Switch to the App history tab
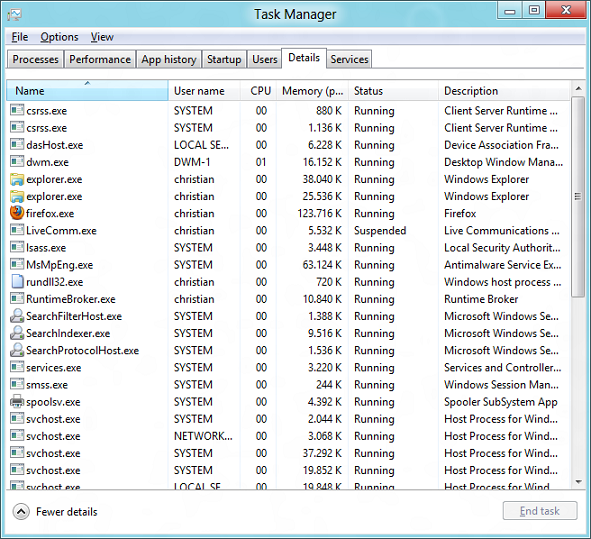 pyautogui.click(x=169, y=60)
